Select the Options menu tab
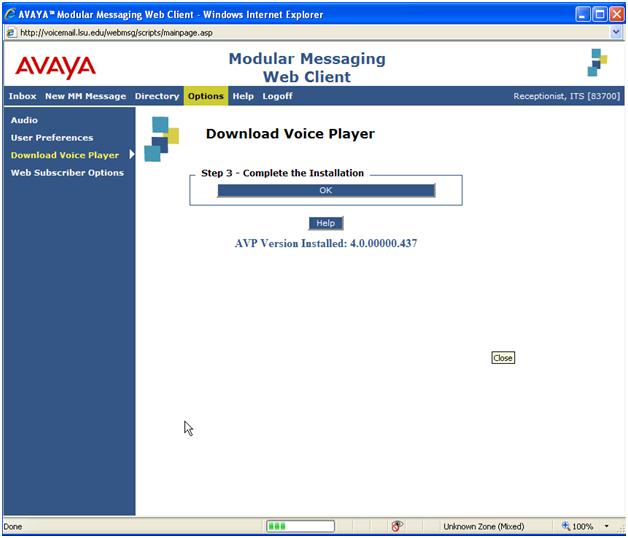The width and height of the screenshot is (628, 538). (x=206, y=96)
